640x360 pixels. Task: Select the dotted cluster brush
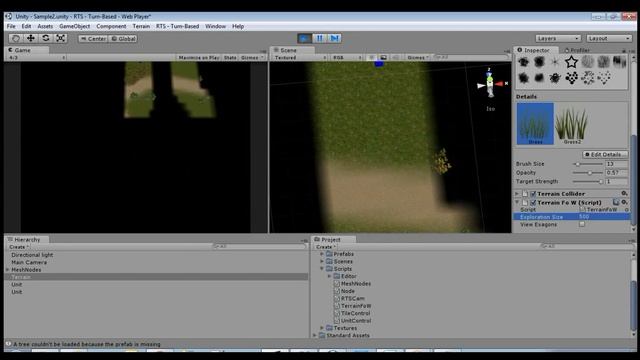[x=571, y=78]
